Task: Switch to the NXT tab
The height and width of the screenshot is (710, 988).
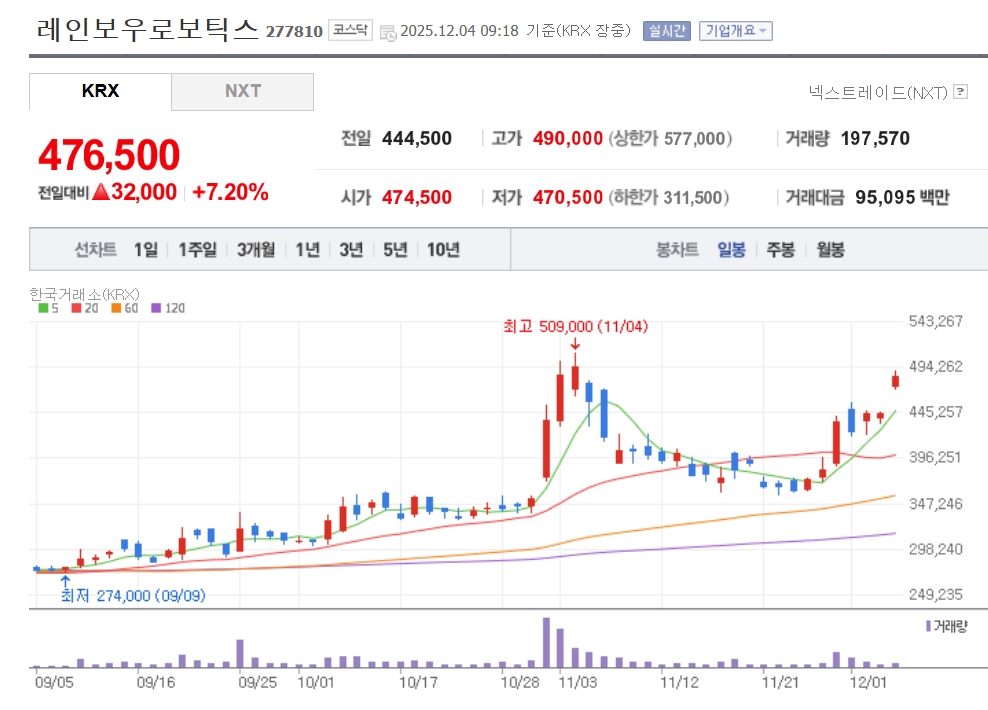Action: (x=242, y=91)
